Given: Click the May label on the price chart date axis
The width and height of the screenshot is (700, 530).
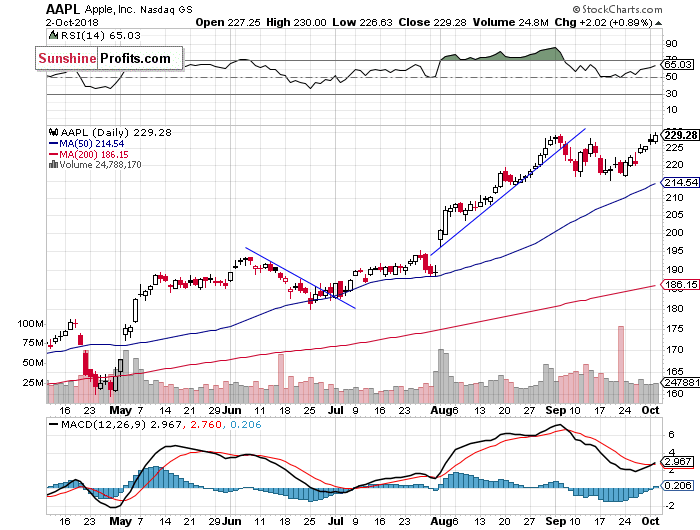Looking at the screenshot, I should point(121,410).
